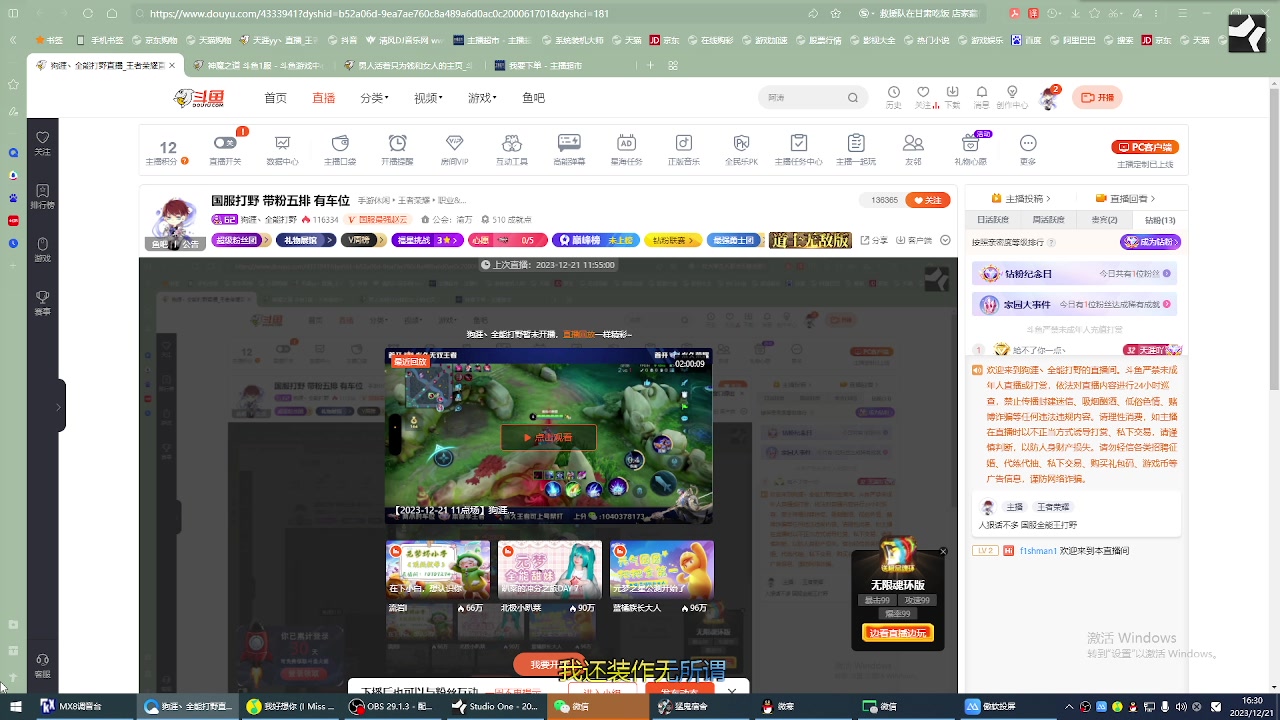This screenshot has width=1280, height=720.
Task: Switch to the 贵宾(2) tab
Action: [x=1104, y=220]
